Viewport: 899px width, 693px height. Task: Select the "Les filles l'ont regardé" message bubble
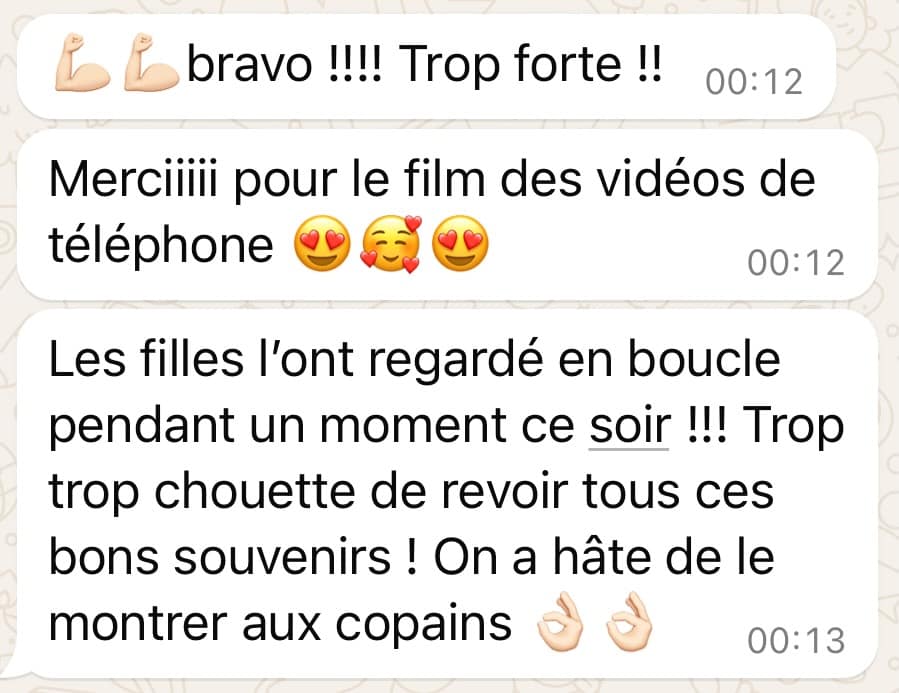click(447, 494)
